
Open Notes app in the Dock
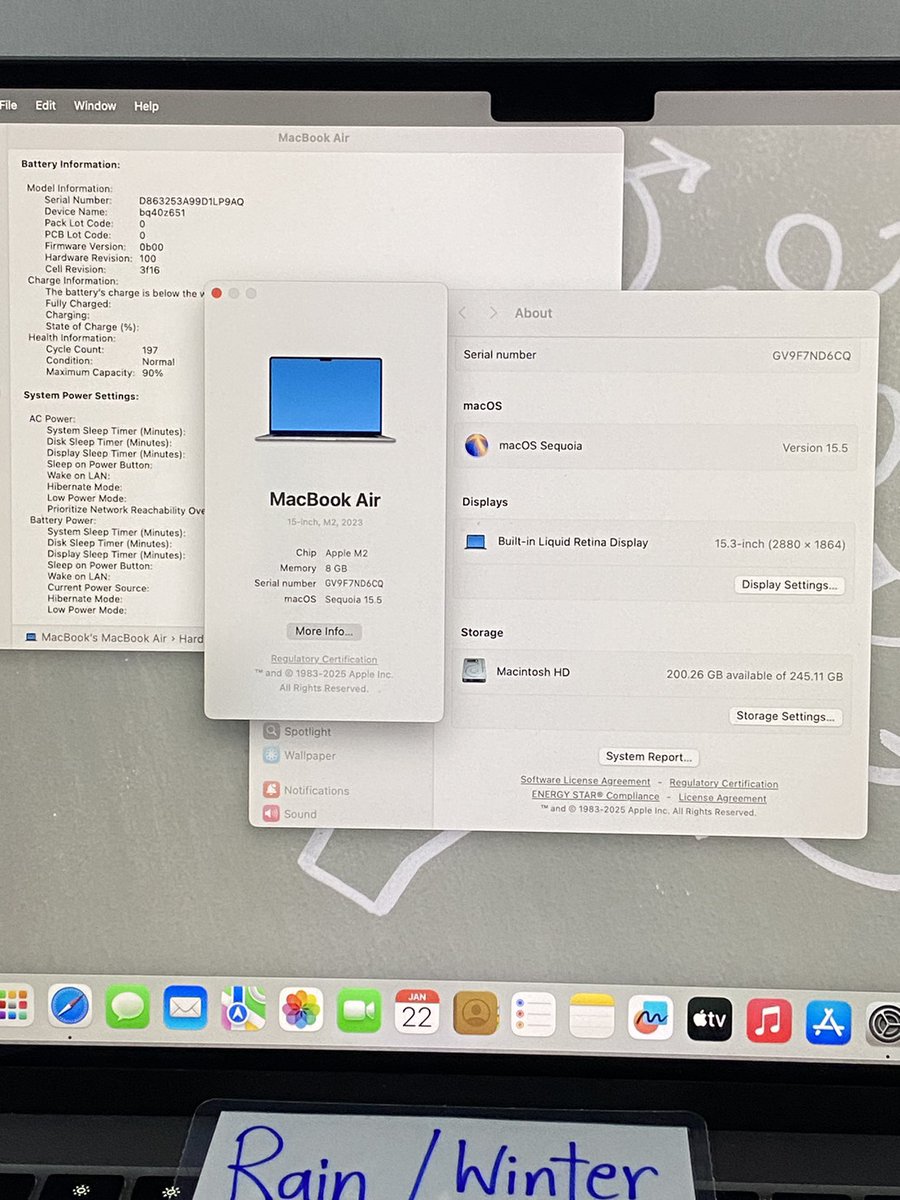click(x=592, y=1016)
